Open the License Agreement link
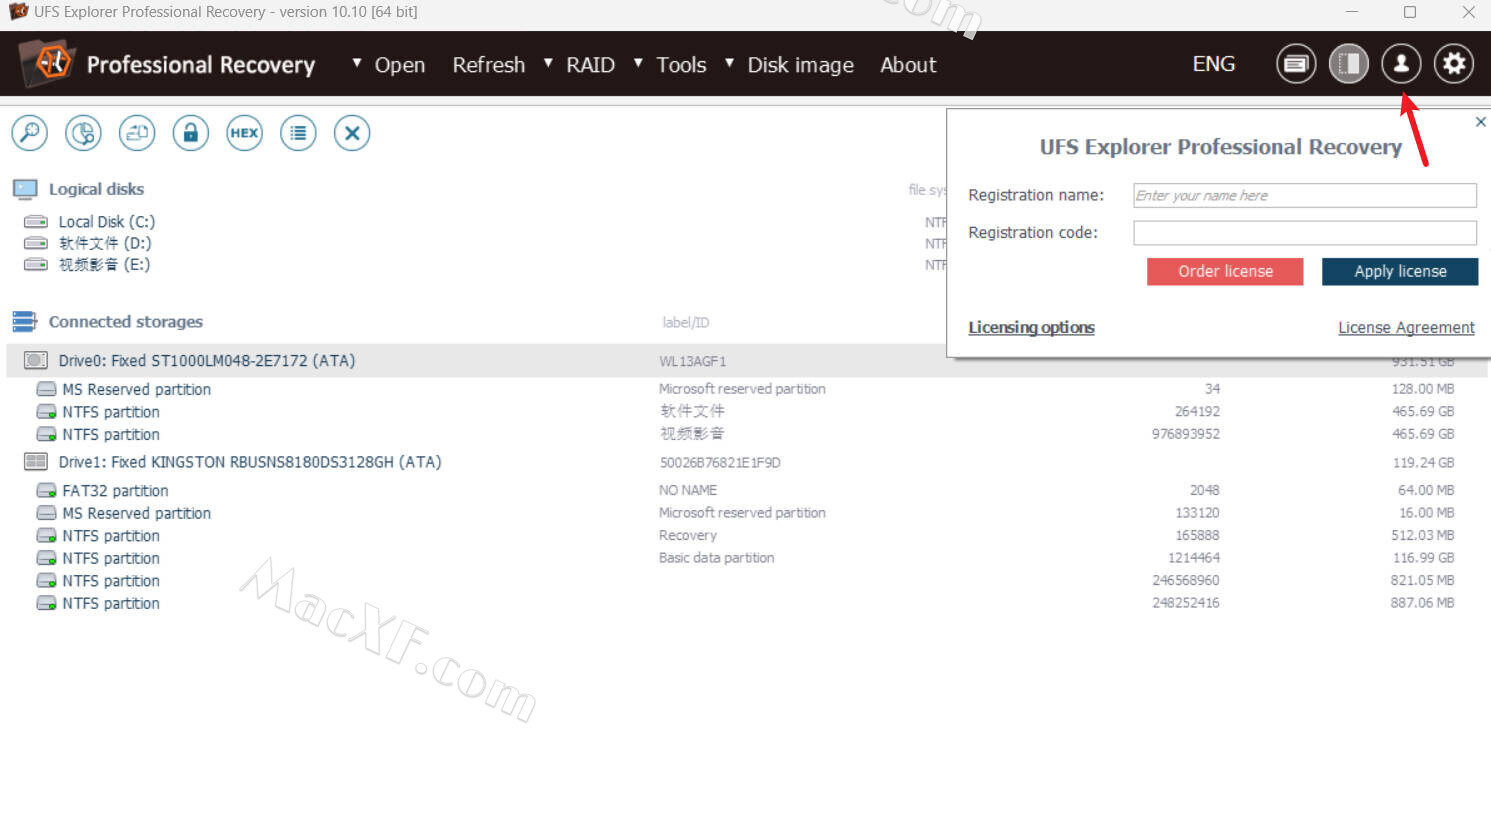1491x831 pixels. coord(1406,328)
